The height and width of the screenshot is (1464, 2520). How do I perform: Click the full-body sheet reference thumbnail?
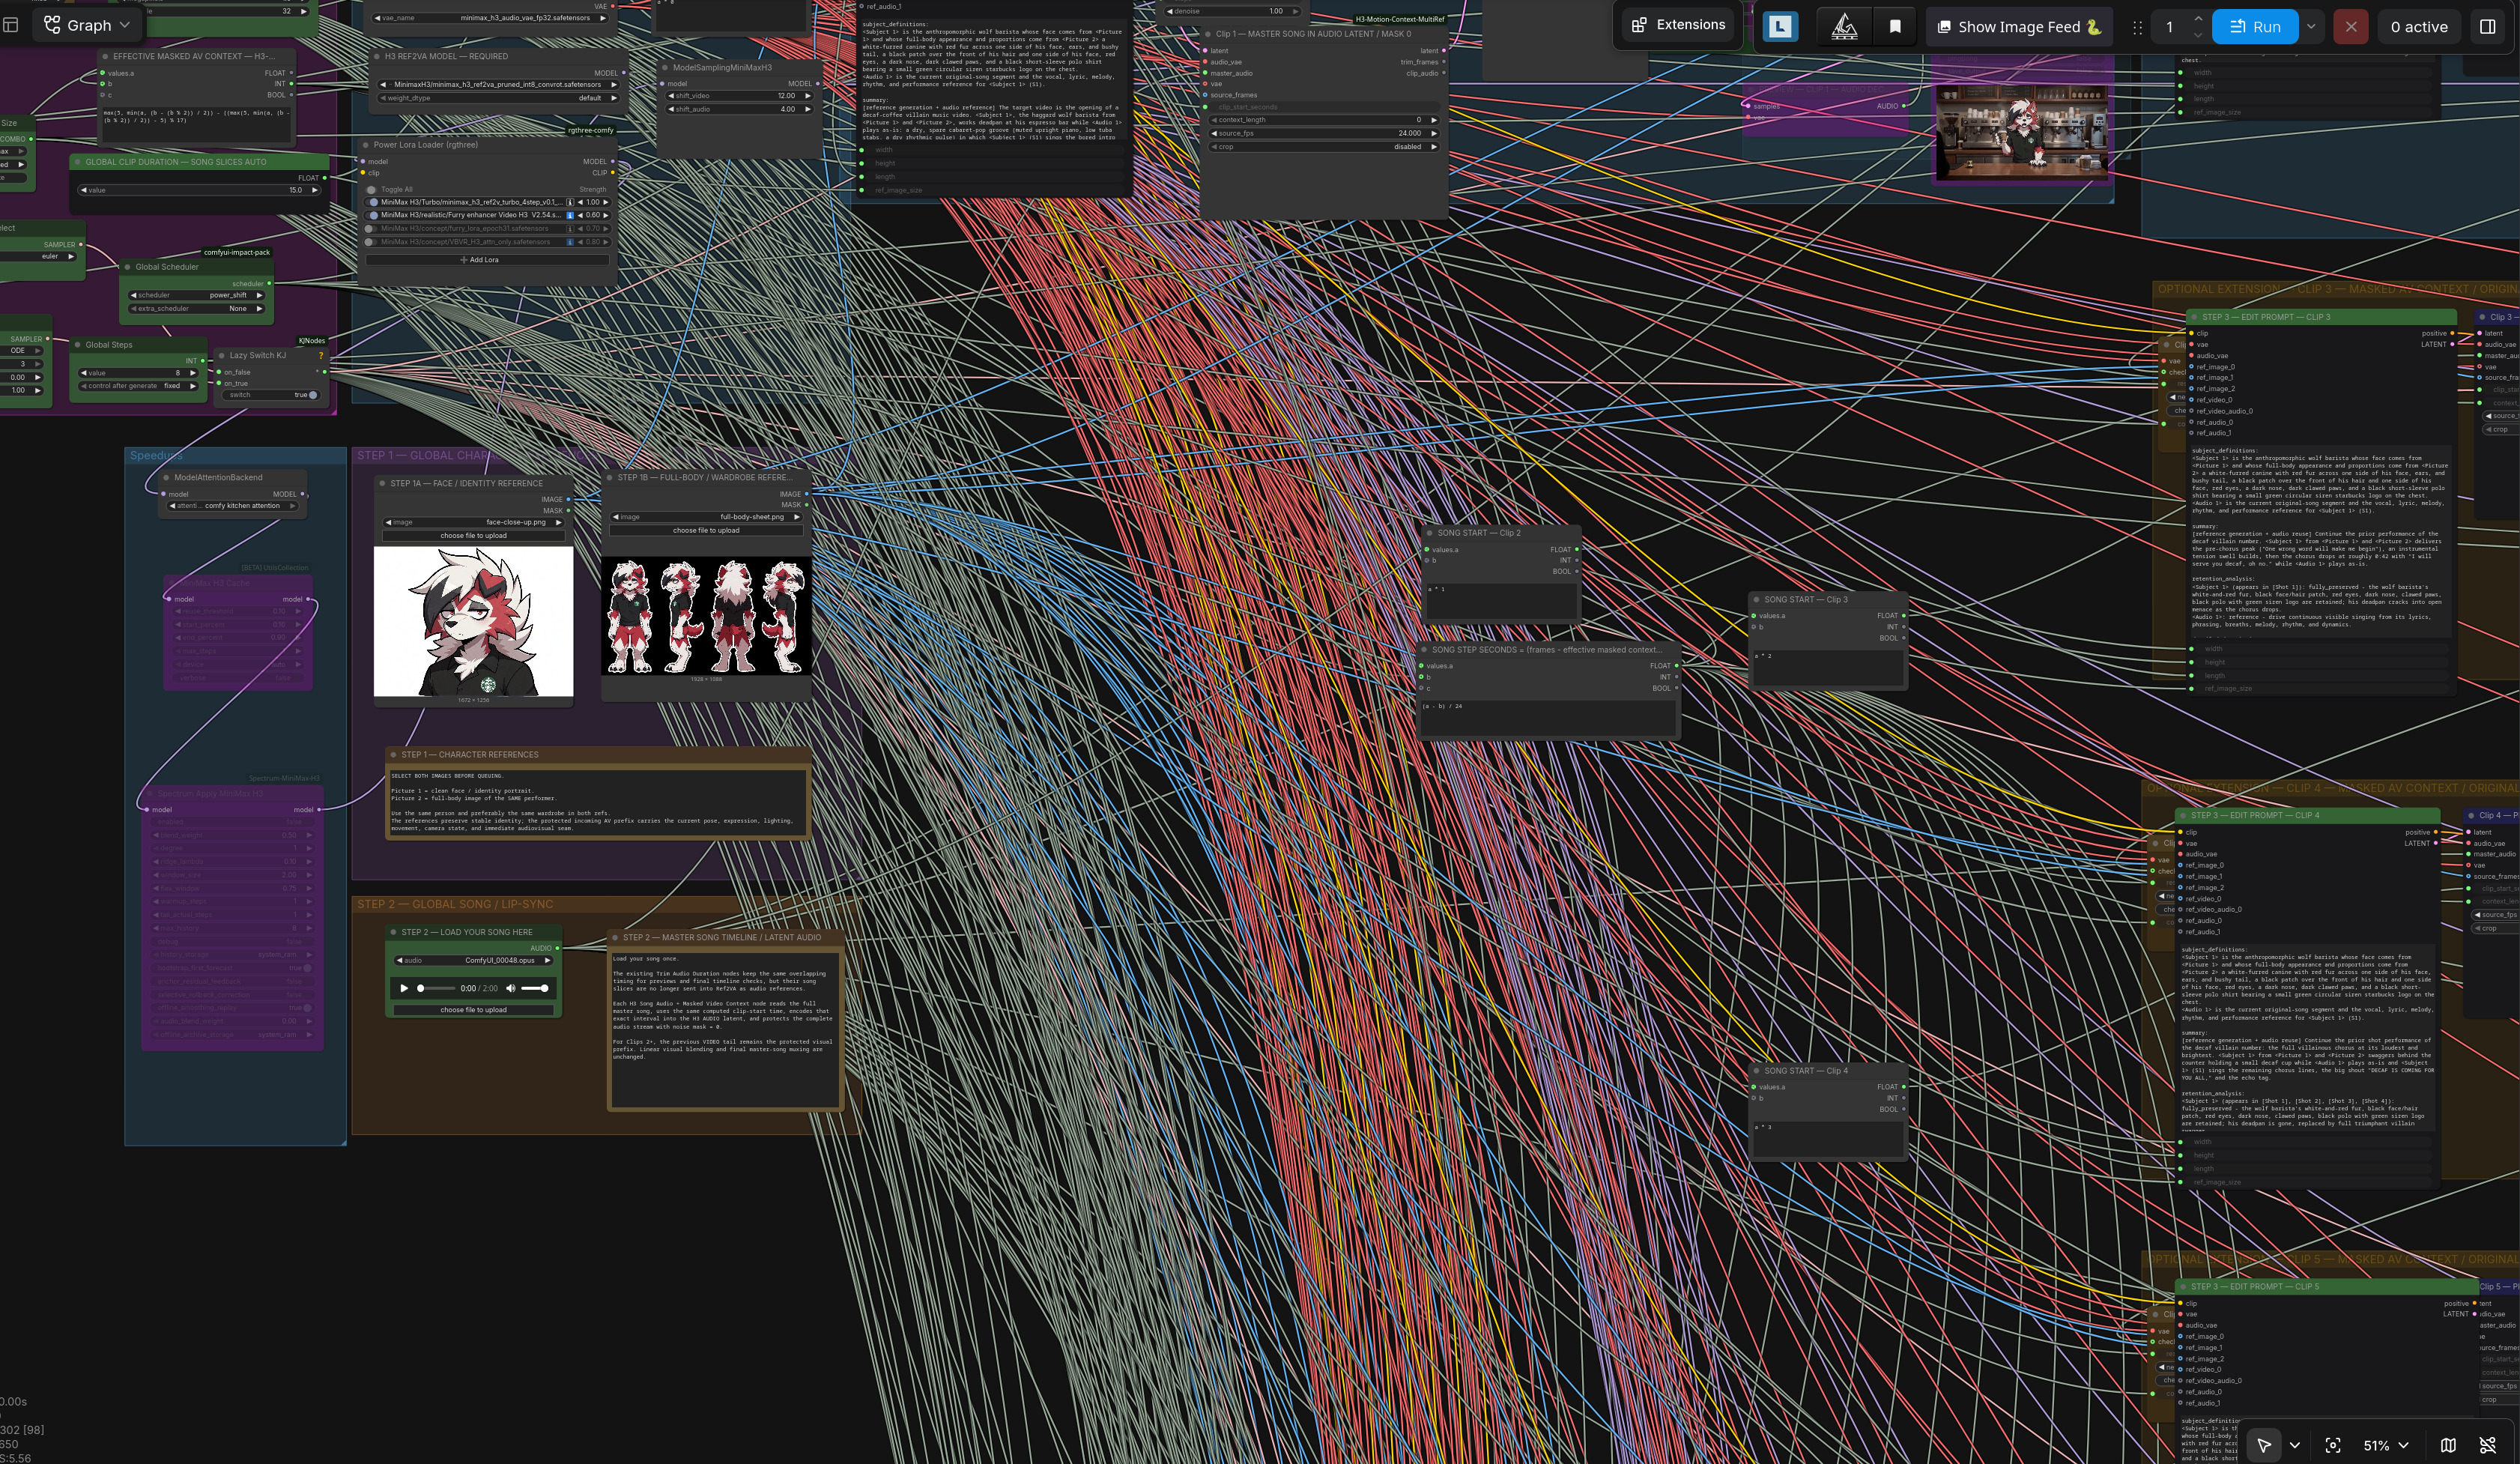(706, 616)
